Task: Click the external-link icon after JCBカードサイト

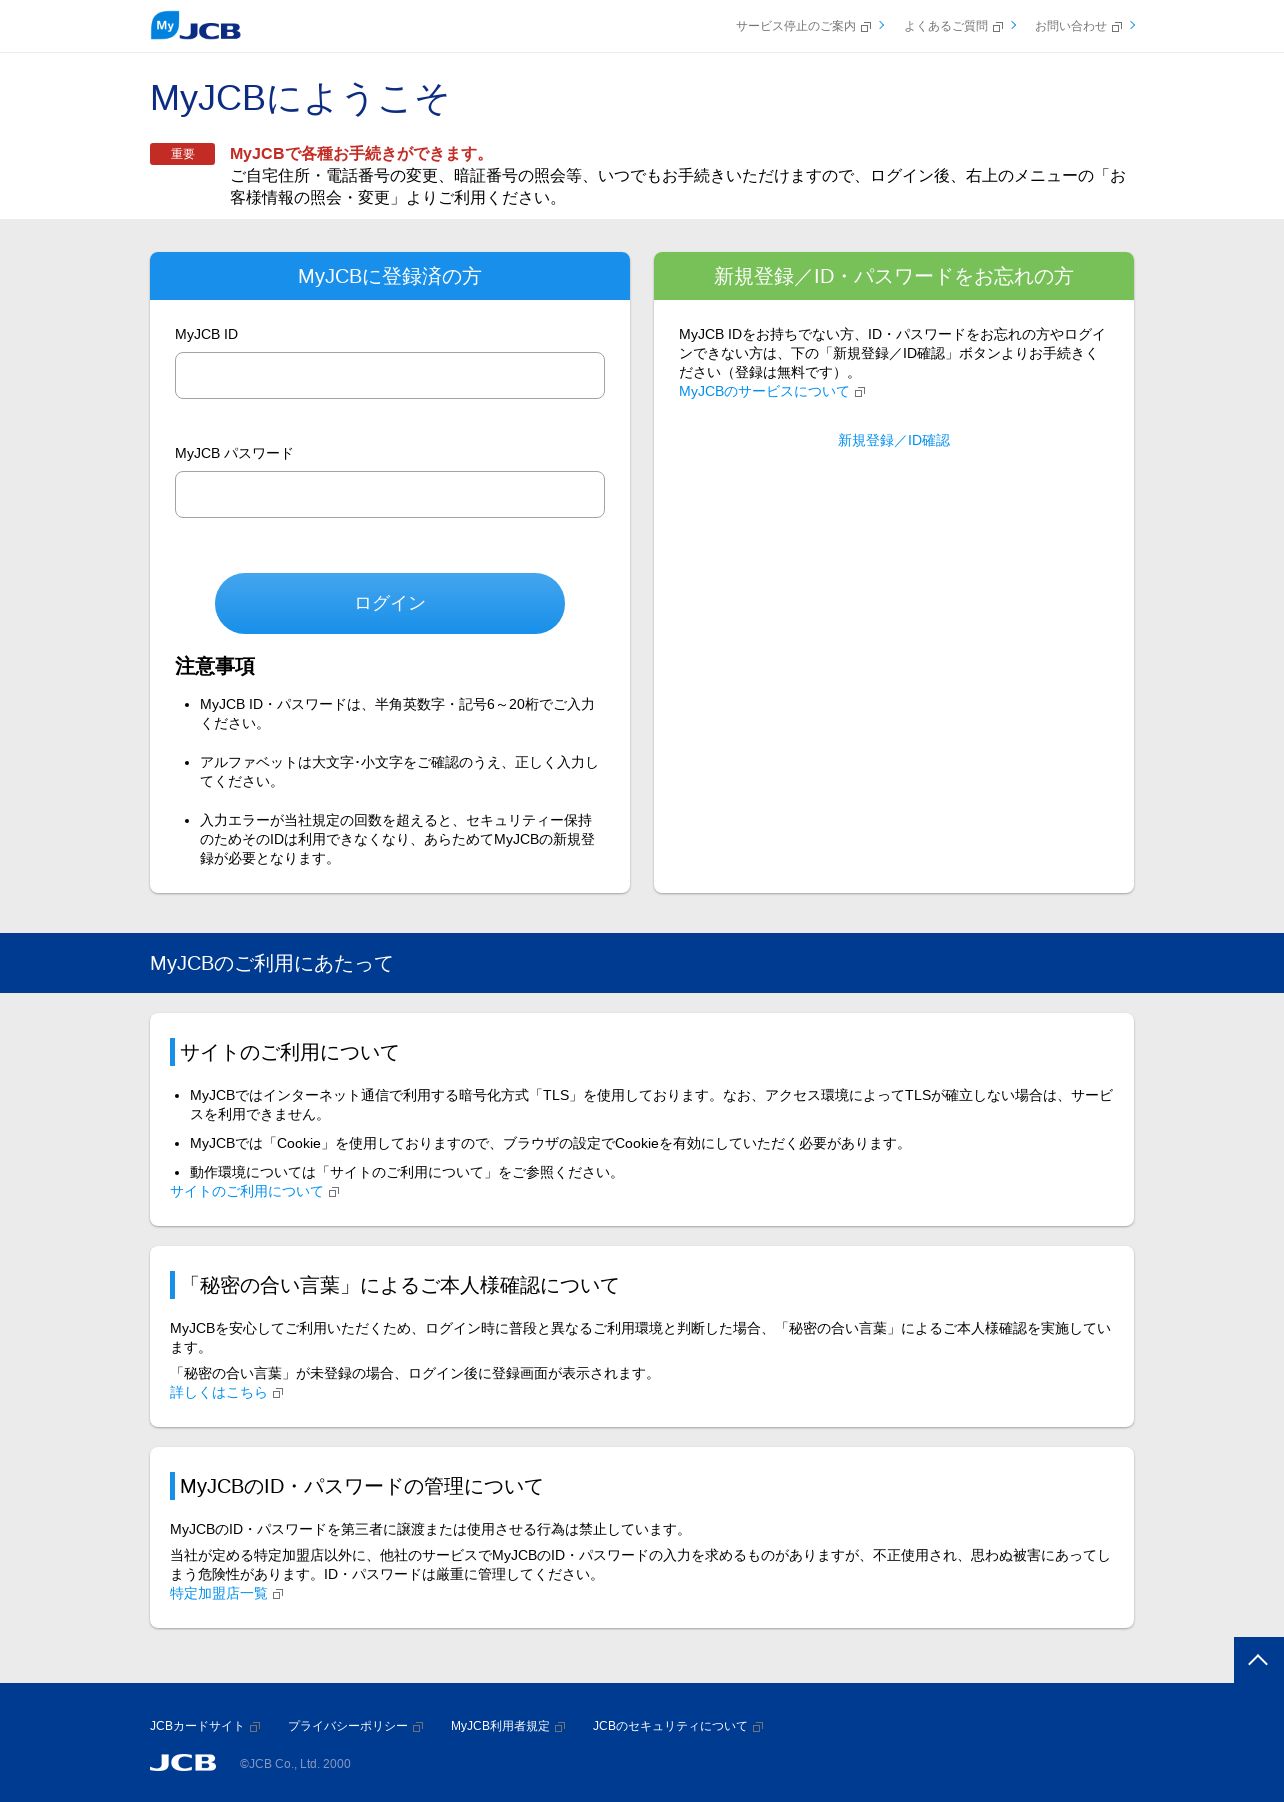Action: (255, 1727)
